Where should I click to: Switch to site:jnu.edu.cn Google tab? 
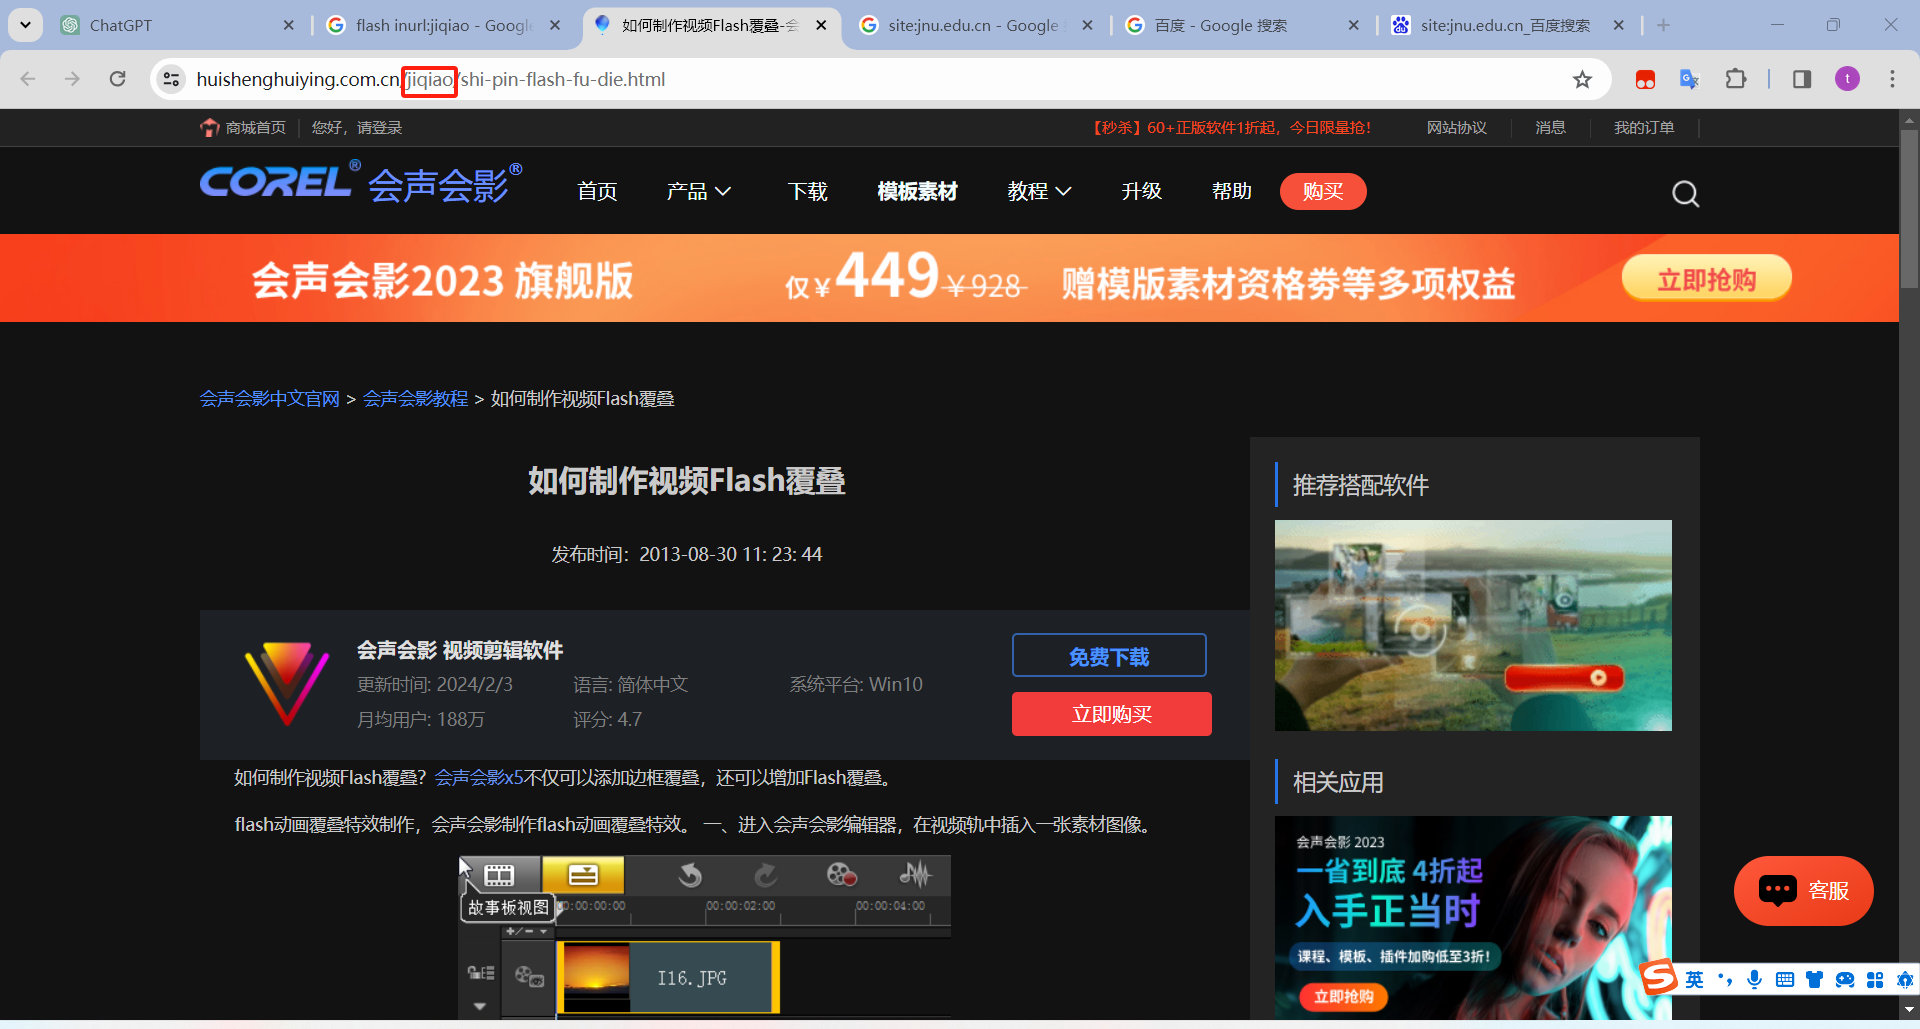coord(976,25)
